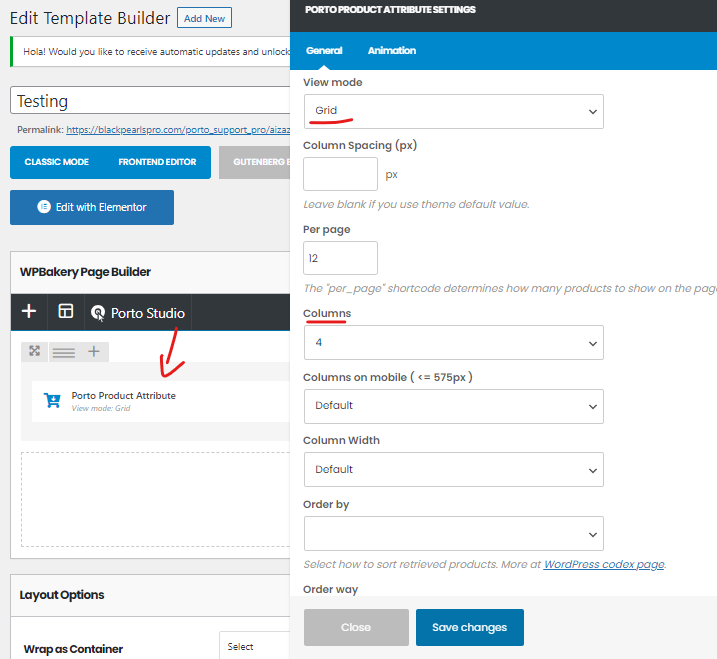Add column with the row plus icon
The image size is (717, 659).
94,351
